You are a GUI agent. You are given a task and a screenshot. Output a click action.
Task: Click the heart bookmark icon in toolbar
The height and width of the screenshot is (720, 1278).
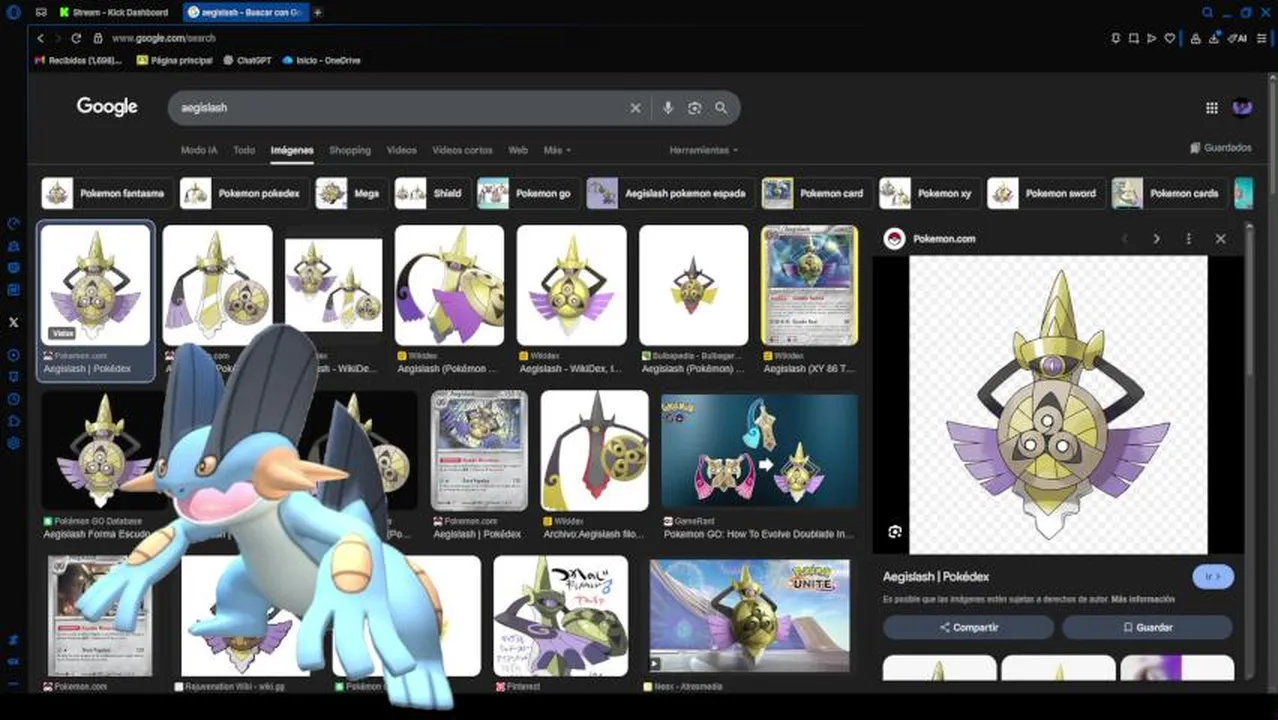(1169, 38)
